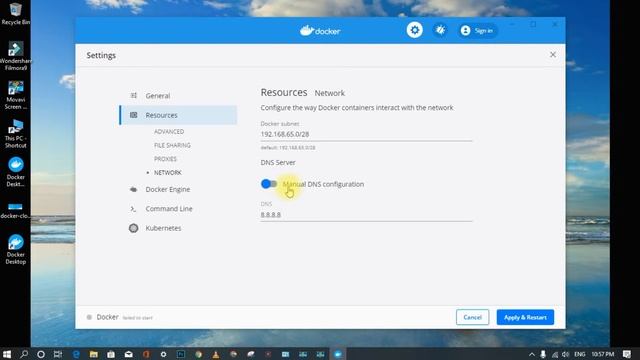Open the General settings section

(x=158, y=96)
